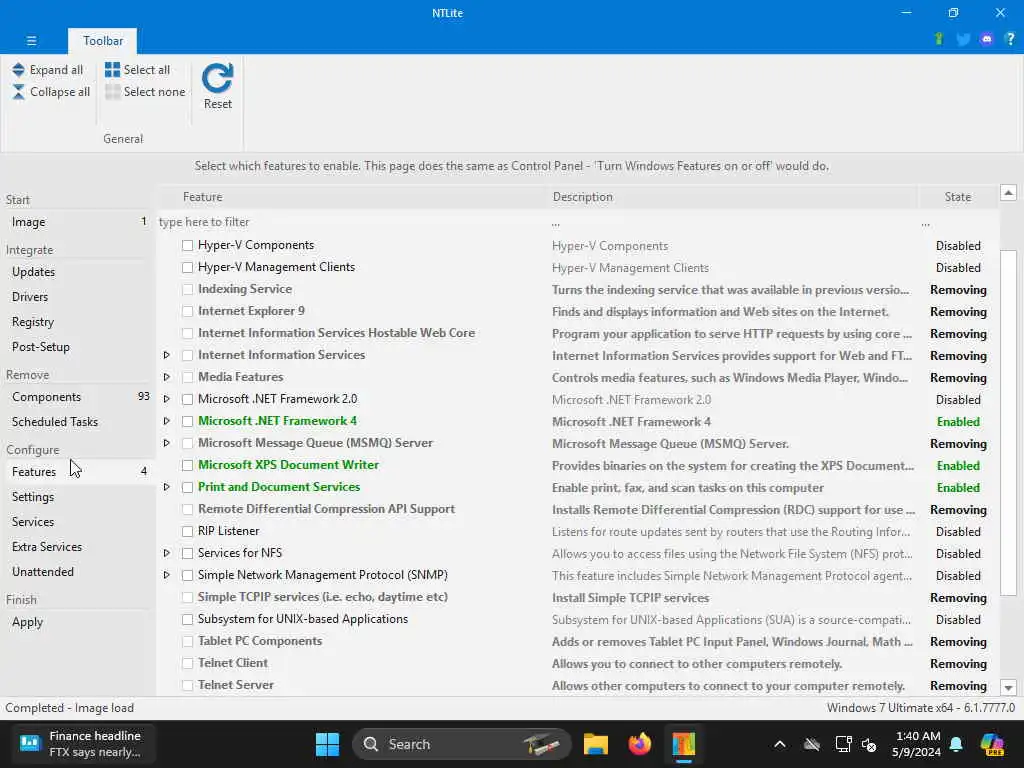Open Windows Start menu
This screenshot has width=1024, height=768.
pos(327,744)
